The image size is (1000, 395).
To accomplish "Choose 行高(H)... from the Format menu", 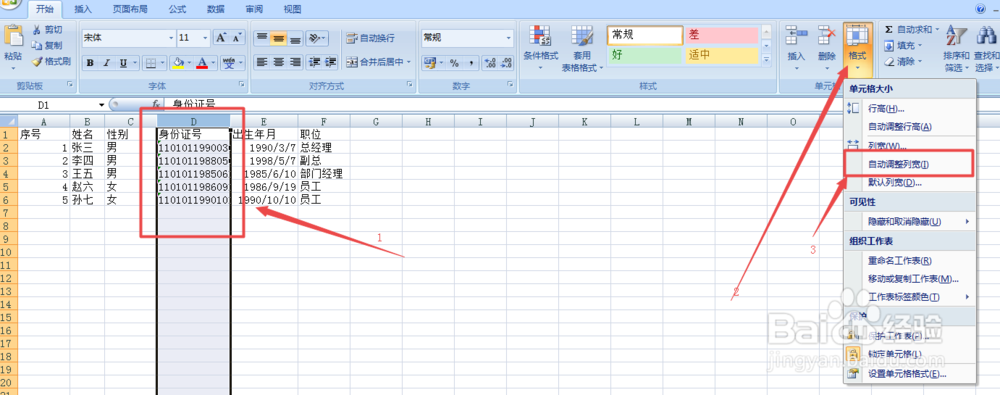I will pos(909,109).
